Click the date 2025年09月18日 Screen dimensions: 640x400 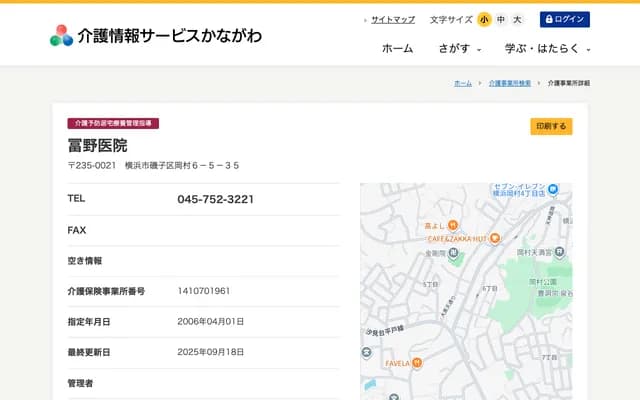click(211, 352)
